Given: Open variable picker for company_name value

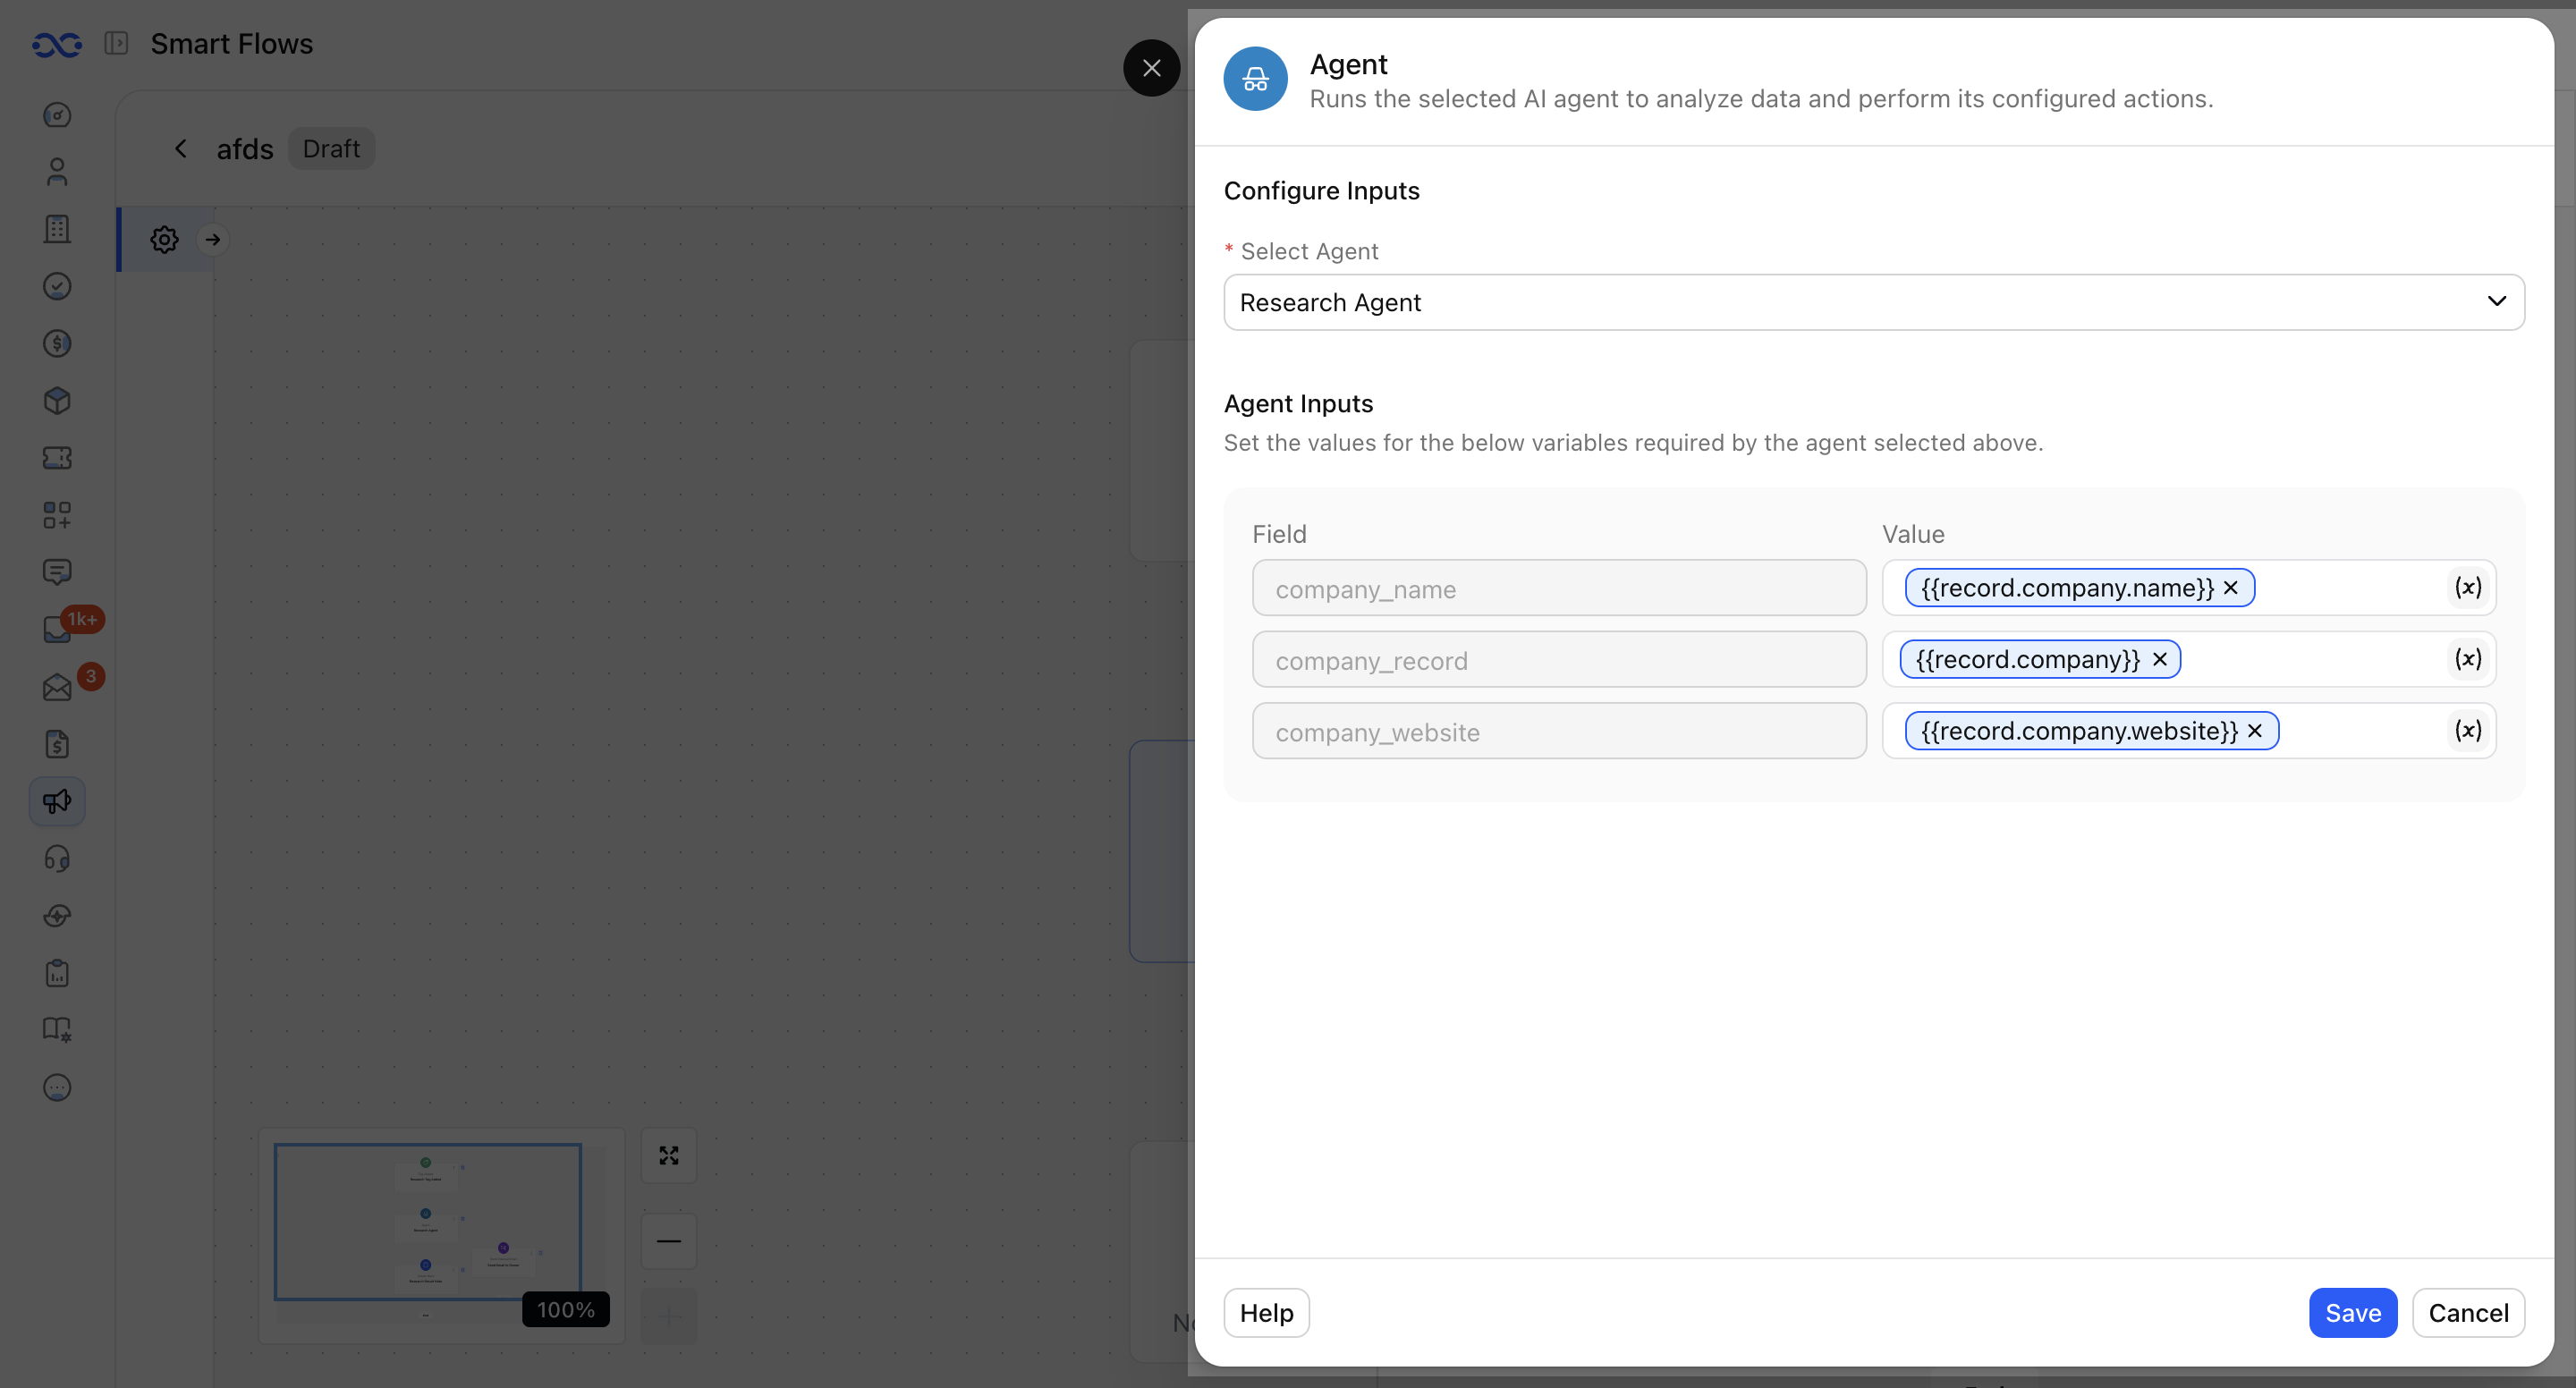Looking at the screenshot, I should pos(2467,588).
